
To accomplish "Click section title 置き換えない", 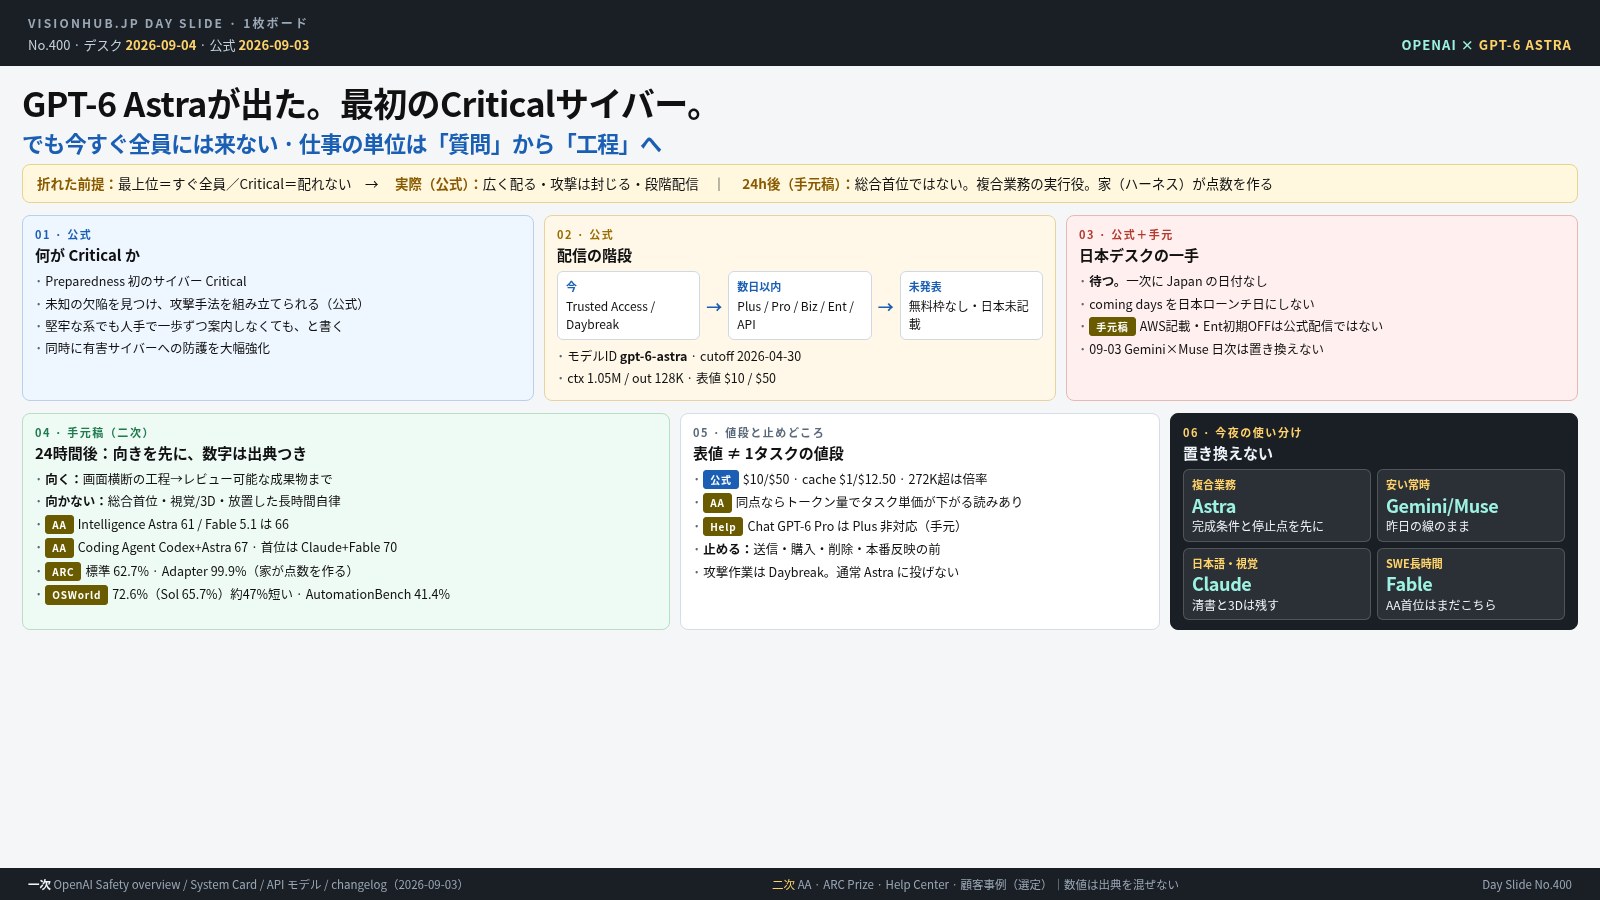I will (1228, 454).
